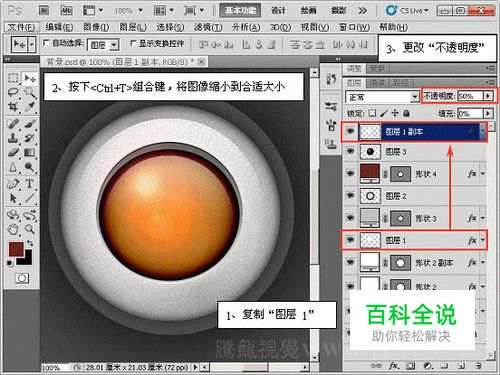Launch Bridge from the application bar

click(44, 11)
